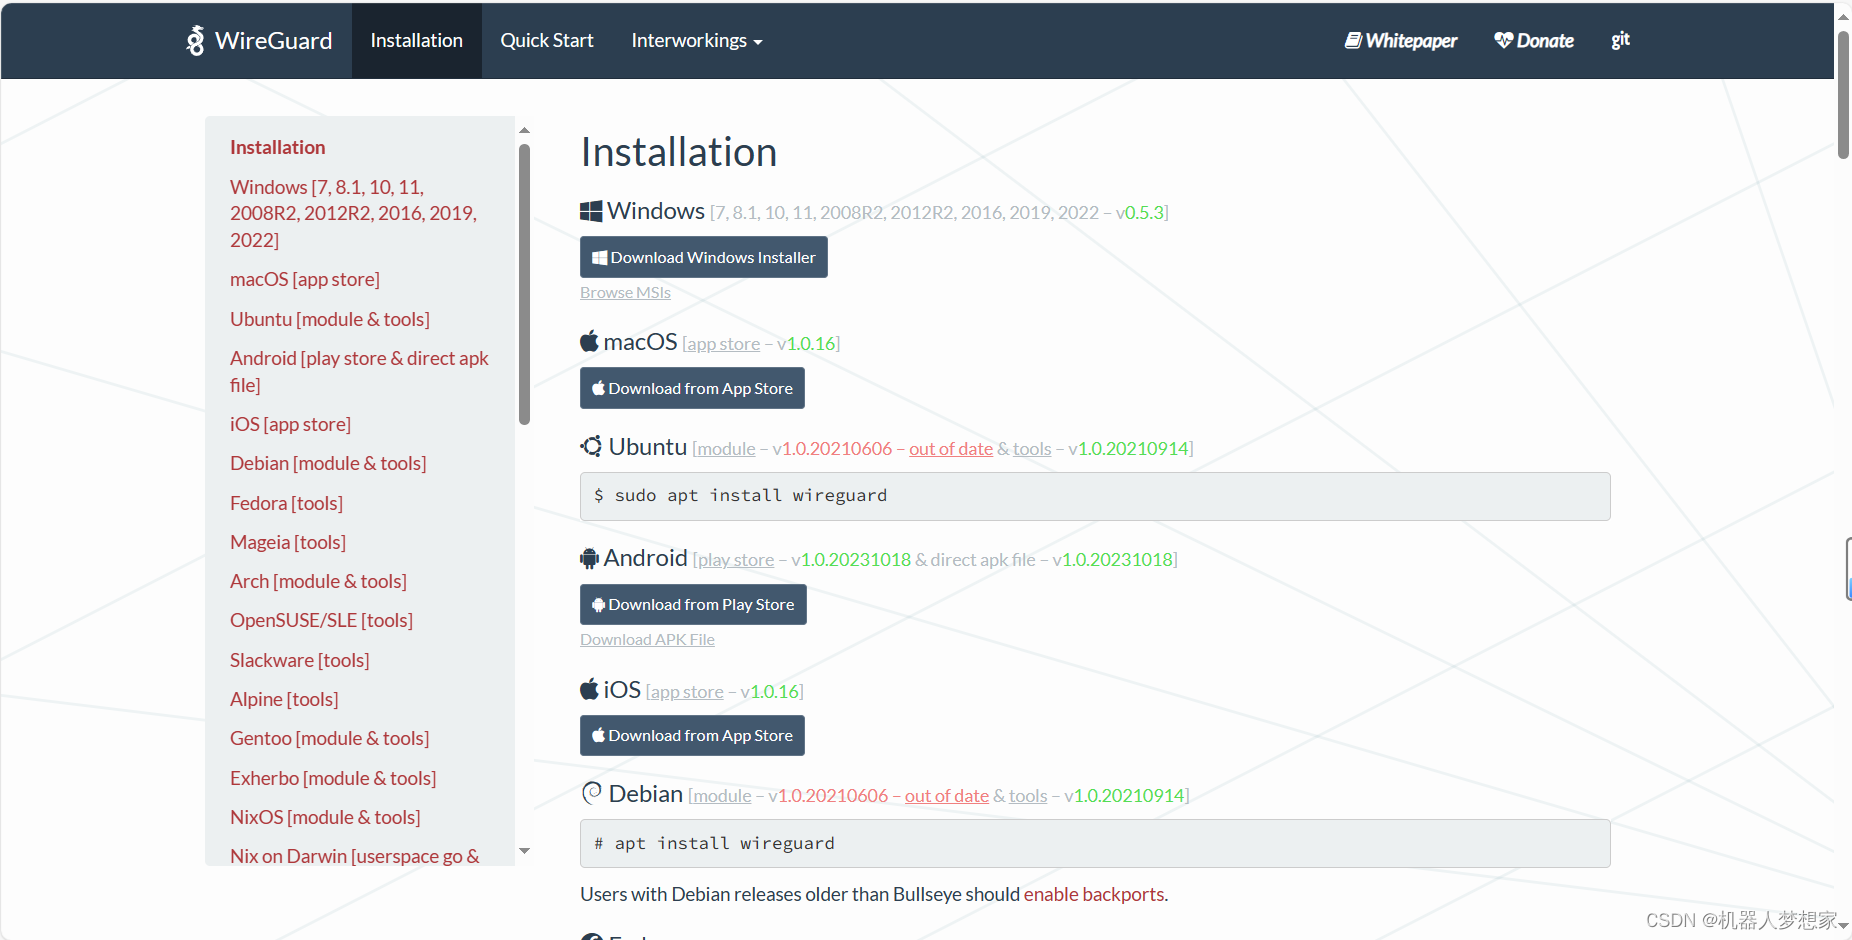Select OpenSUSE/SLE [tools] in sidebar

pyautogui.click(x=321, y=620)
